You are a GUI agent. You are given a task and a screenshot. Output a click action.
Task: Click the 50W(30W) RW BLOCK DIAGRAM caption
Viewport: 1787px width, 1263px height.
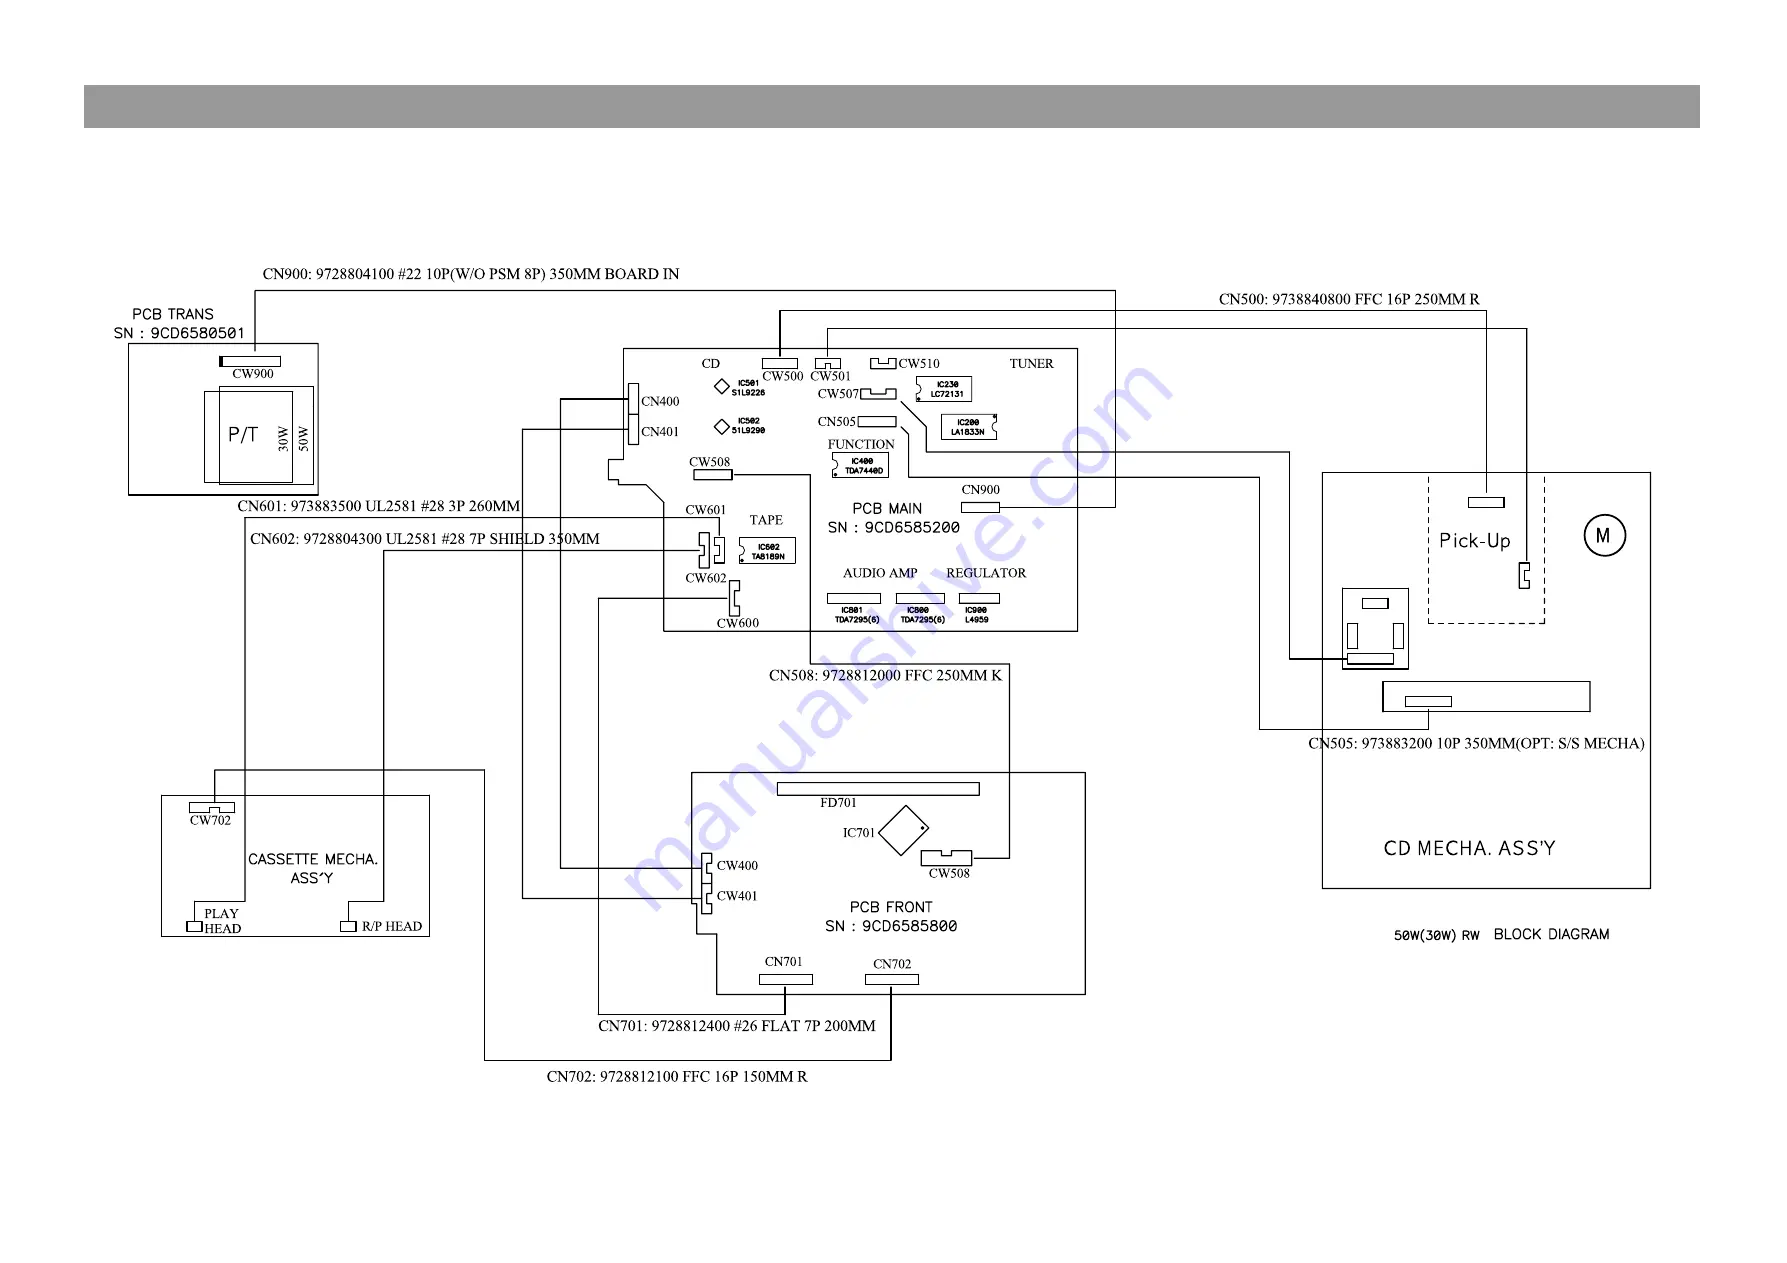click(x=1502, y=934)
